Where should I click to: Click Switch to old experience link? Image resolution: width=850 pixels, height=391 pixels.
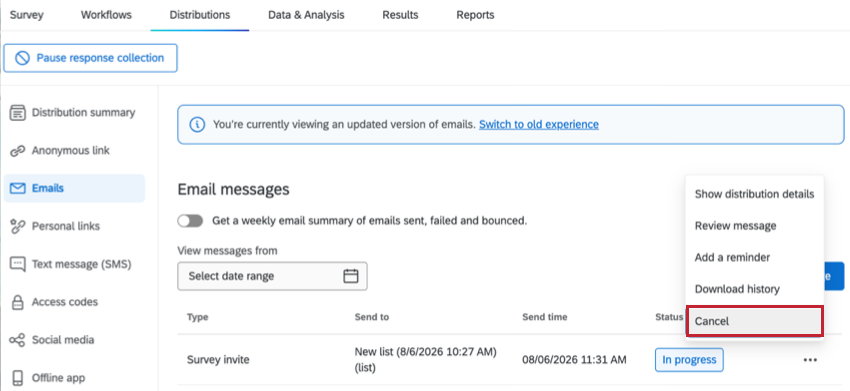click(539, 125)
